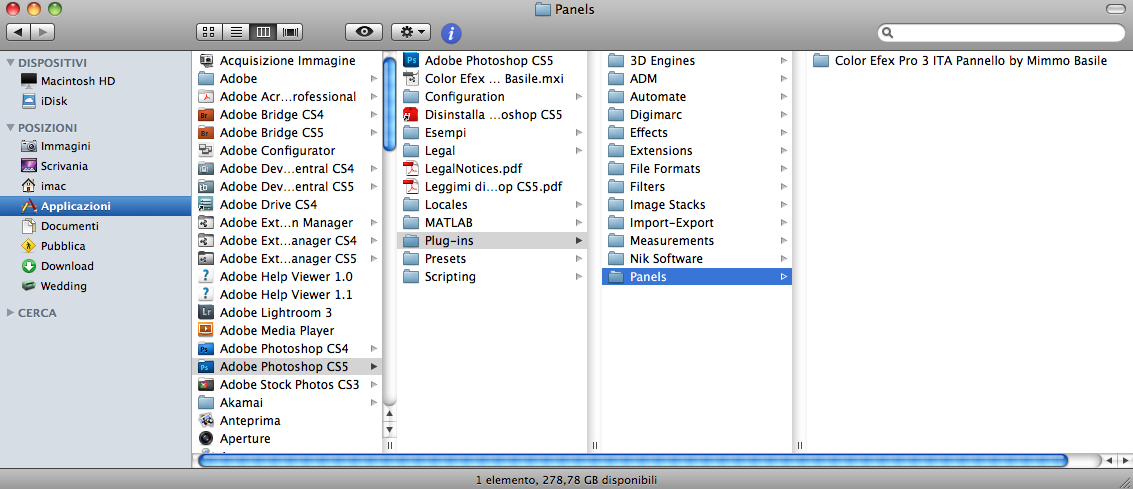Select column view mode
The height and width of the screenshot is (489, 1133).
point(263,32)
